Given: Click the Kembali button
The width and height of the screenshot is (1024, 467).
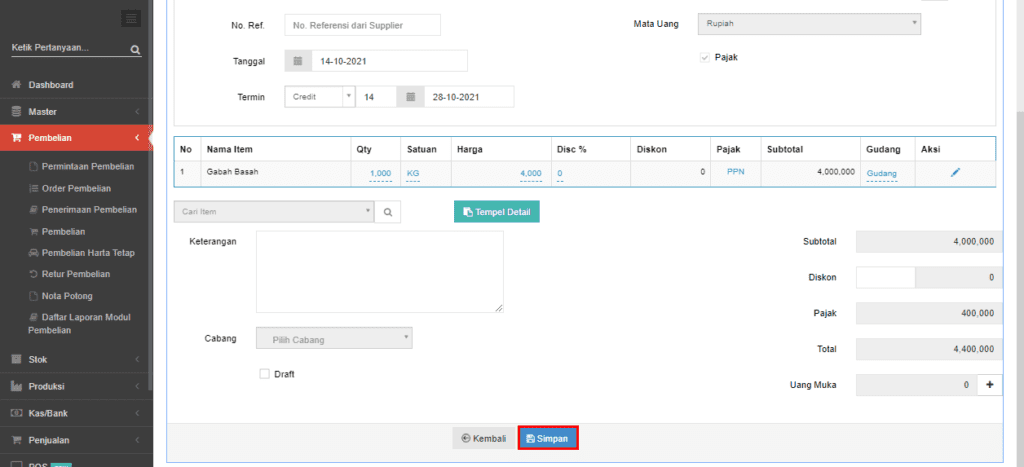Looking at the screenshot, I should 483,438.
